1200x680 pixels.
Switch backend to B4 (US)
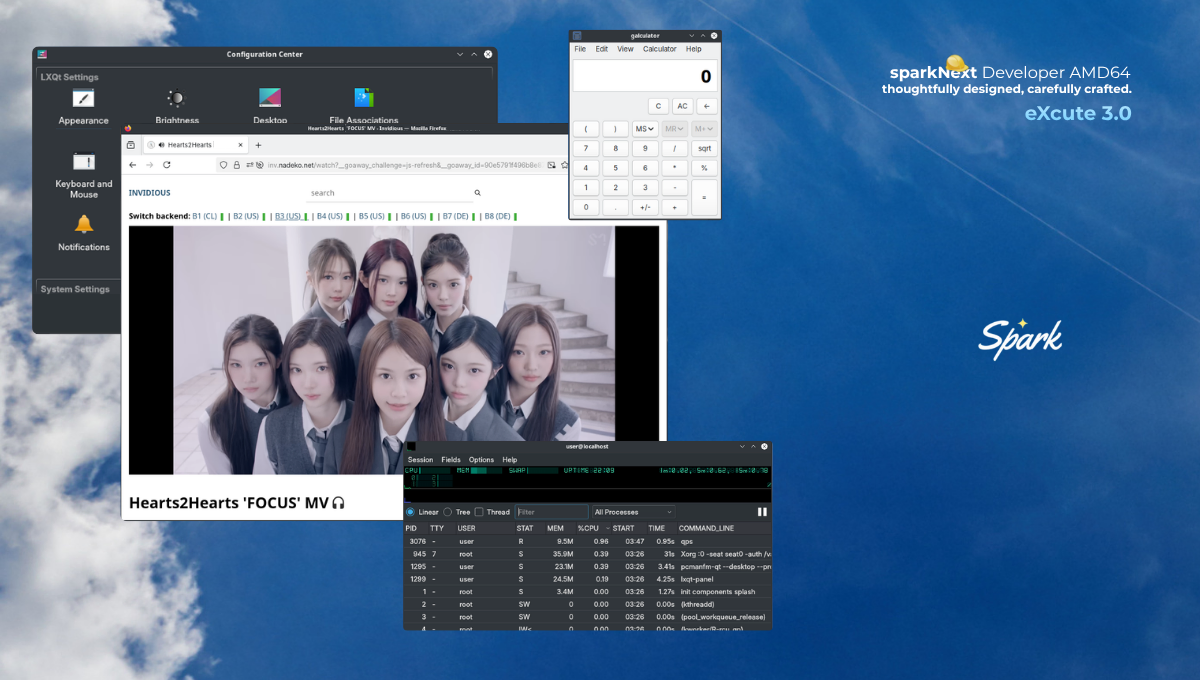click(329, 216)
